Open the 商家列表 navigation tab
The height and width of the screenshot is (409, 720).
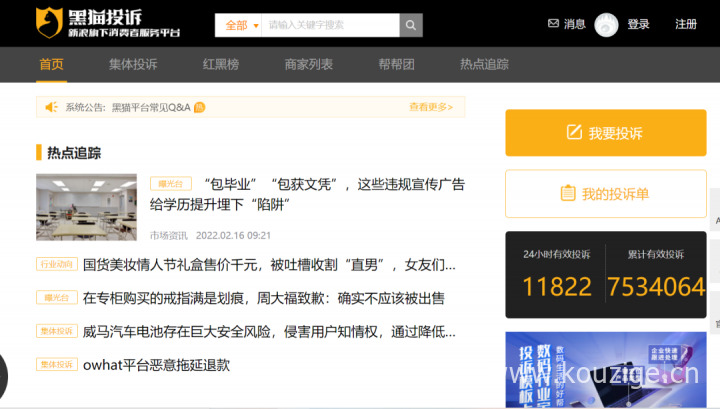pos(309,64)
